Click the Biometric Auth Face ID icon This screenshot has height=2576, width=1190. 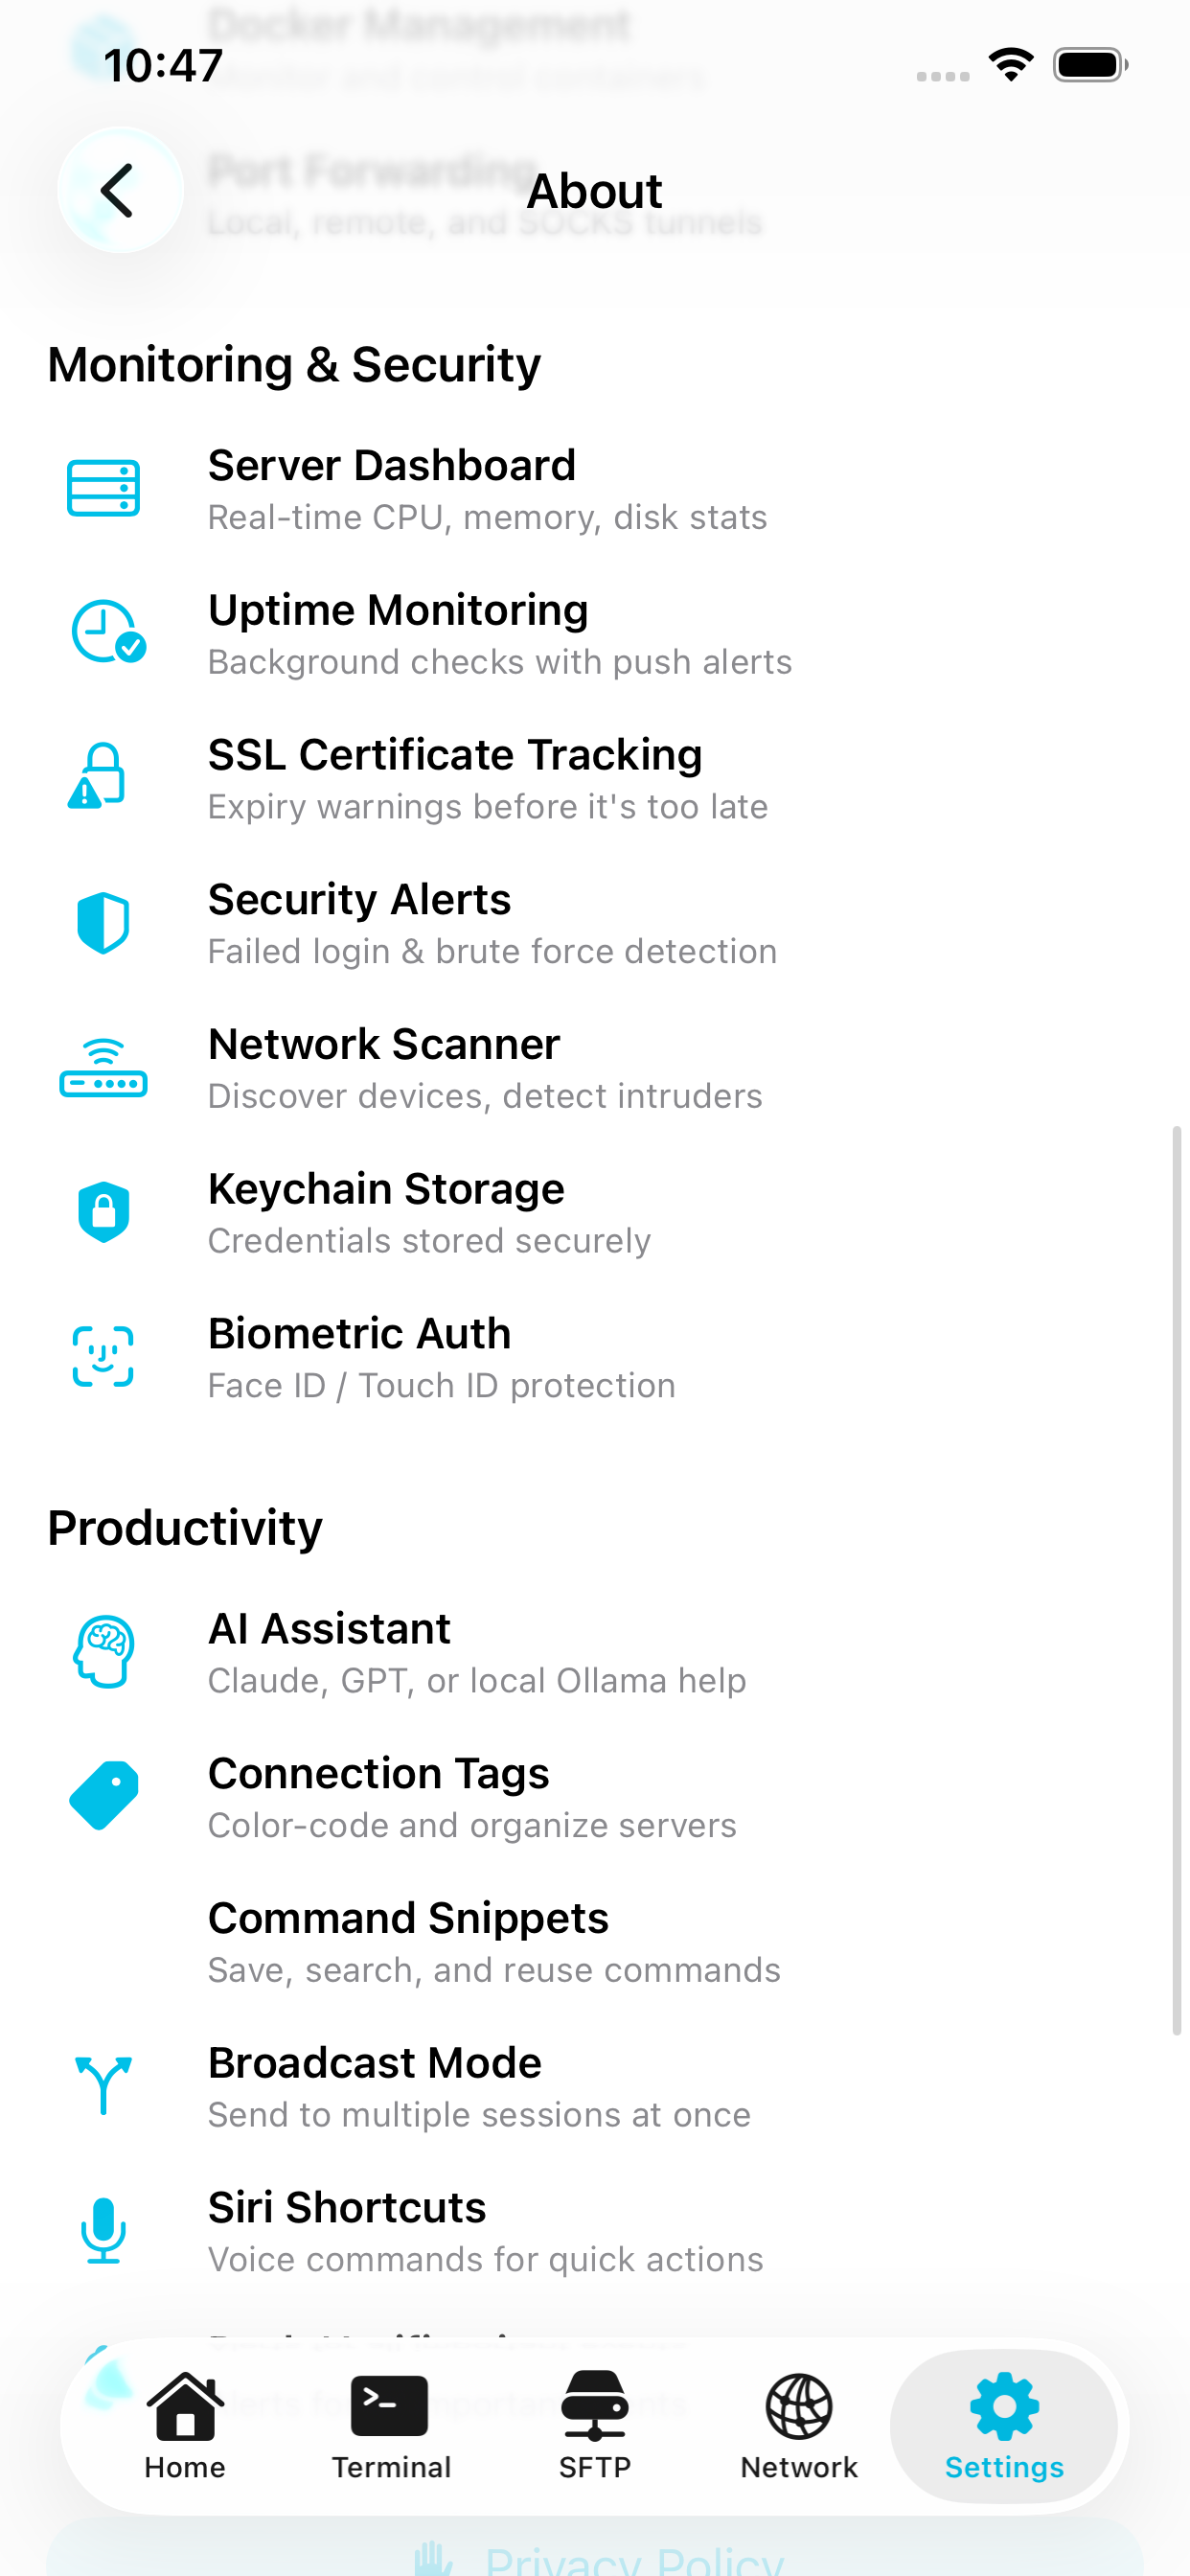pyautogui.click(x=103, y=1357)
